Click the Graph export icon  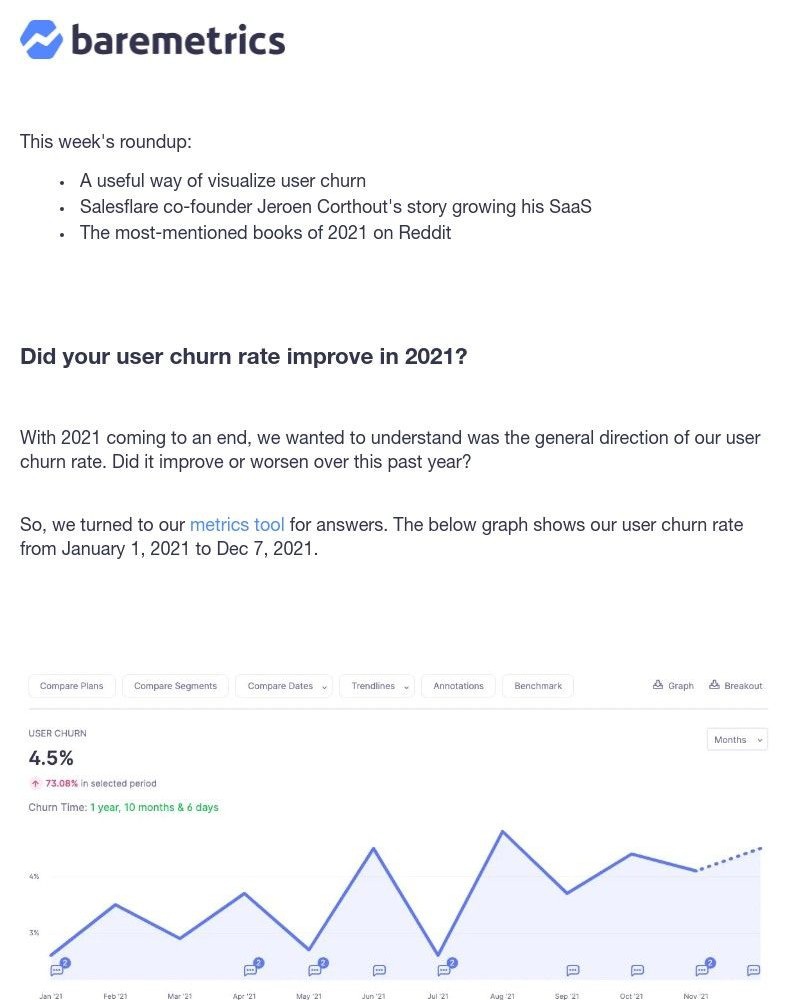point(658,686)
